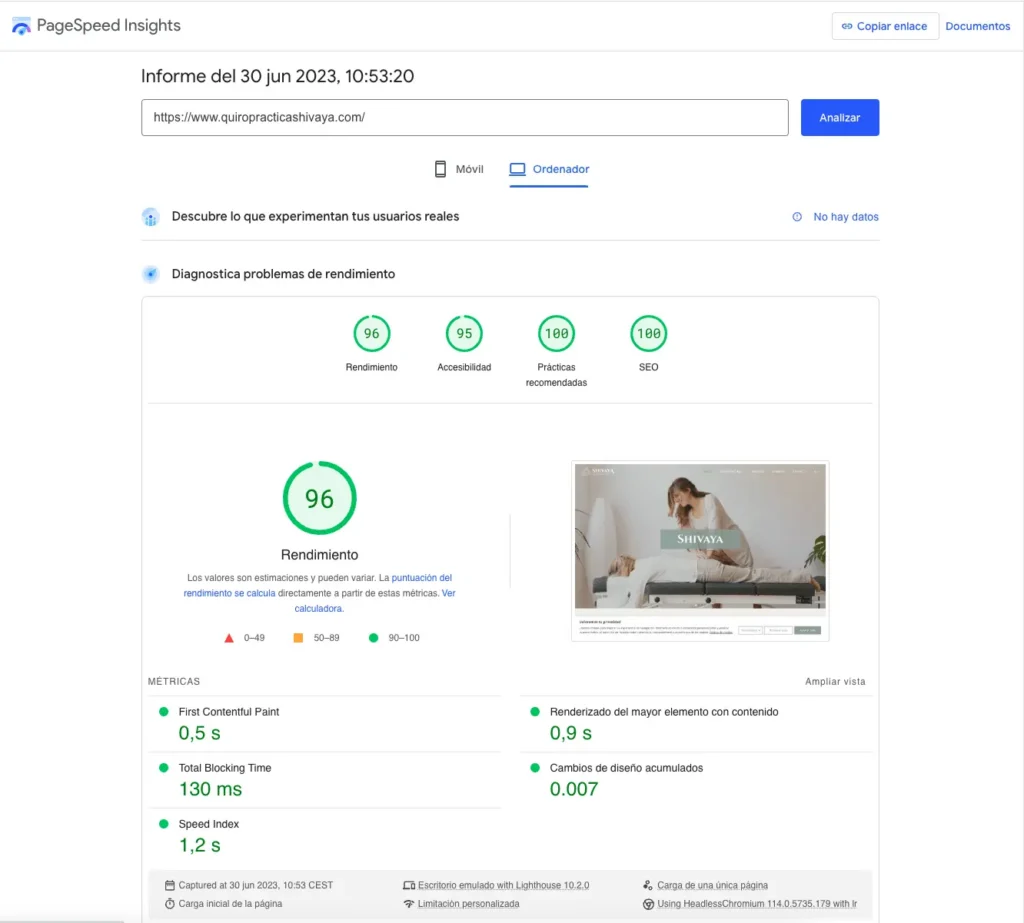Screen dimensions: 1024x923
Task: Click Escritorio emulado with Lighthouse 10.2.0
Action: coord(504,886)
